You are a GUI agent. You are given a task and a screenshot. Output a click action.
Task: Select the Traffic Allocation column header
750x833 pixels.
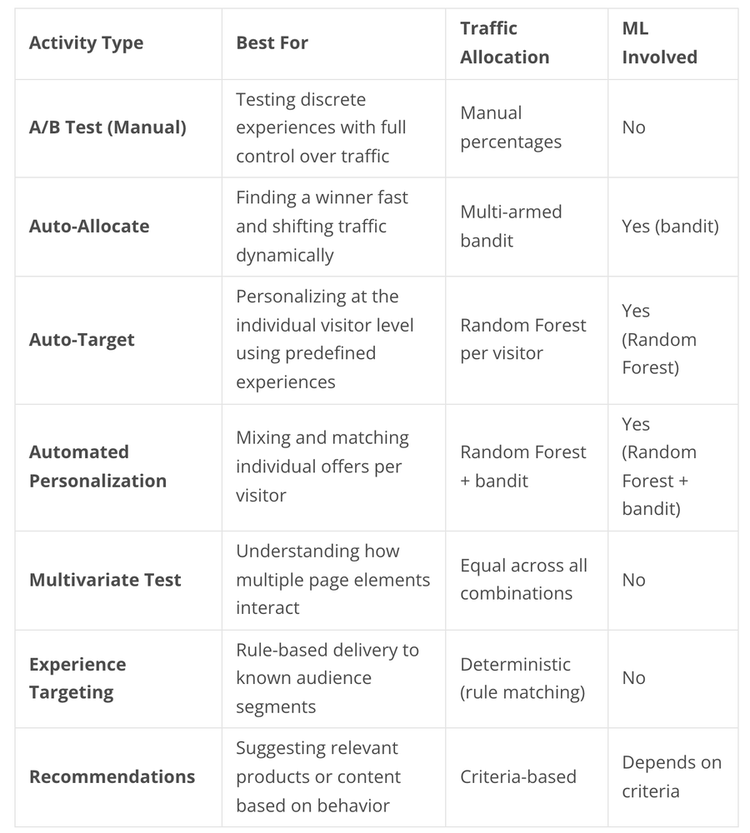coord(504,43)
